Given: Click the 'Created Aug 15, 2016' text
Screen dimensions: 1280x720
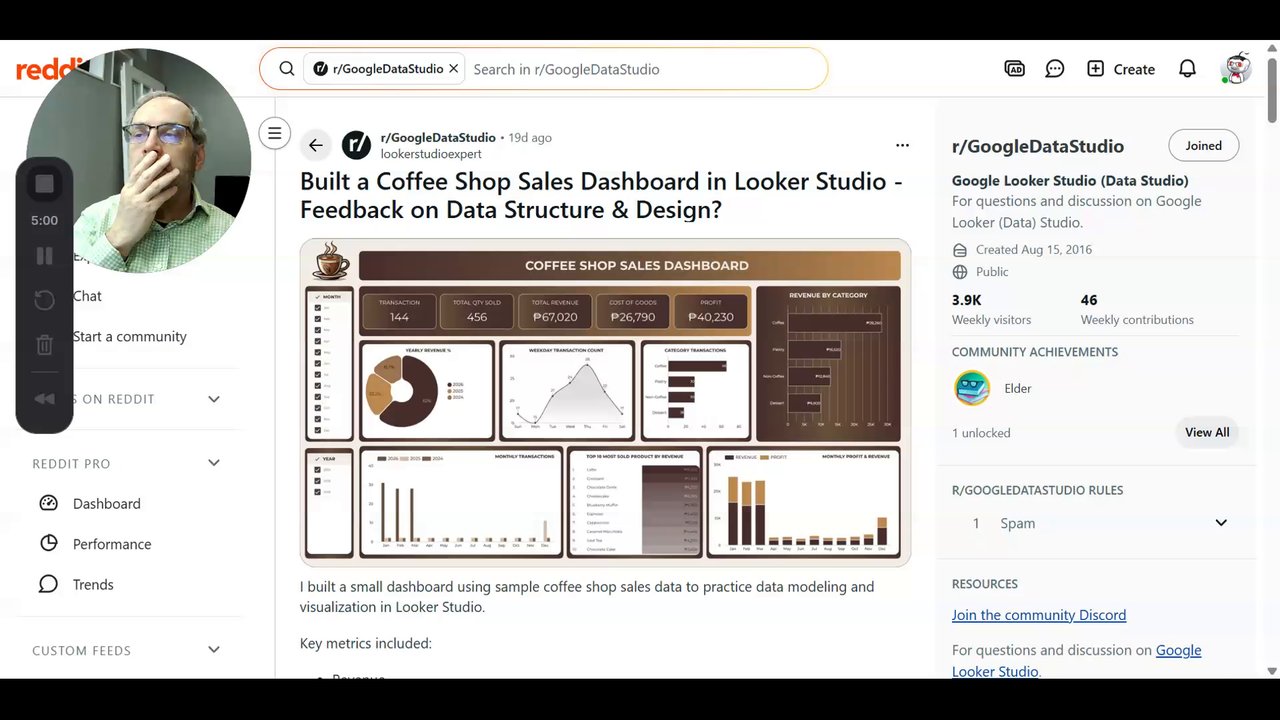Looking at the screenshot, I should (1034, 250).
